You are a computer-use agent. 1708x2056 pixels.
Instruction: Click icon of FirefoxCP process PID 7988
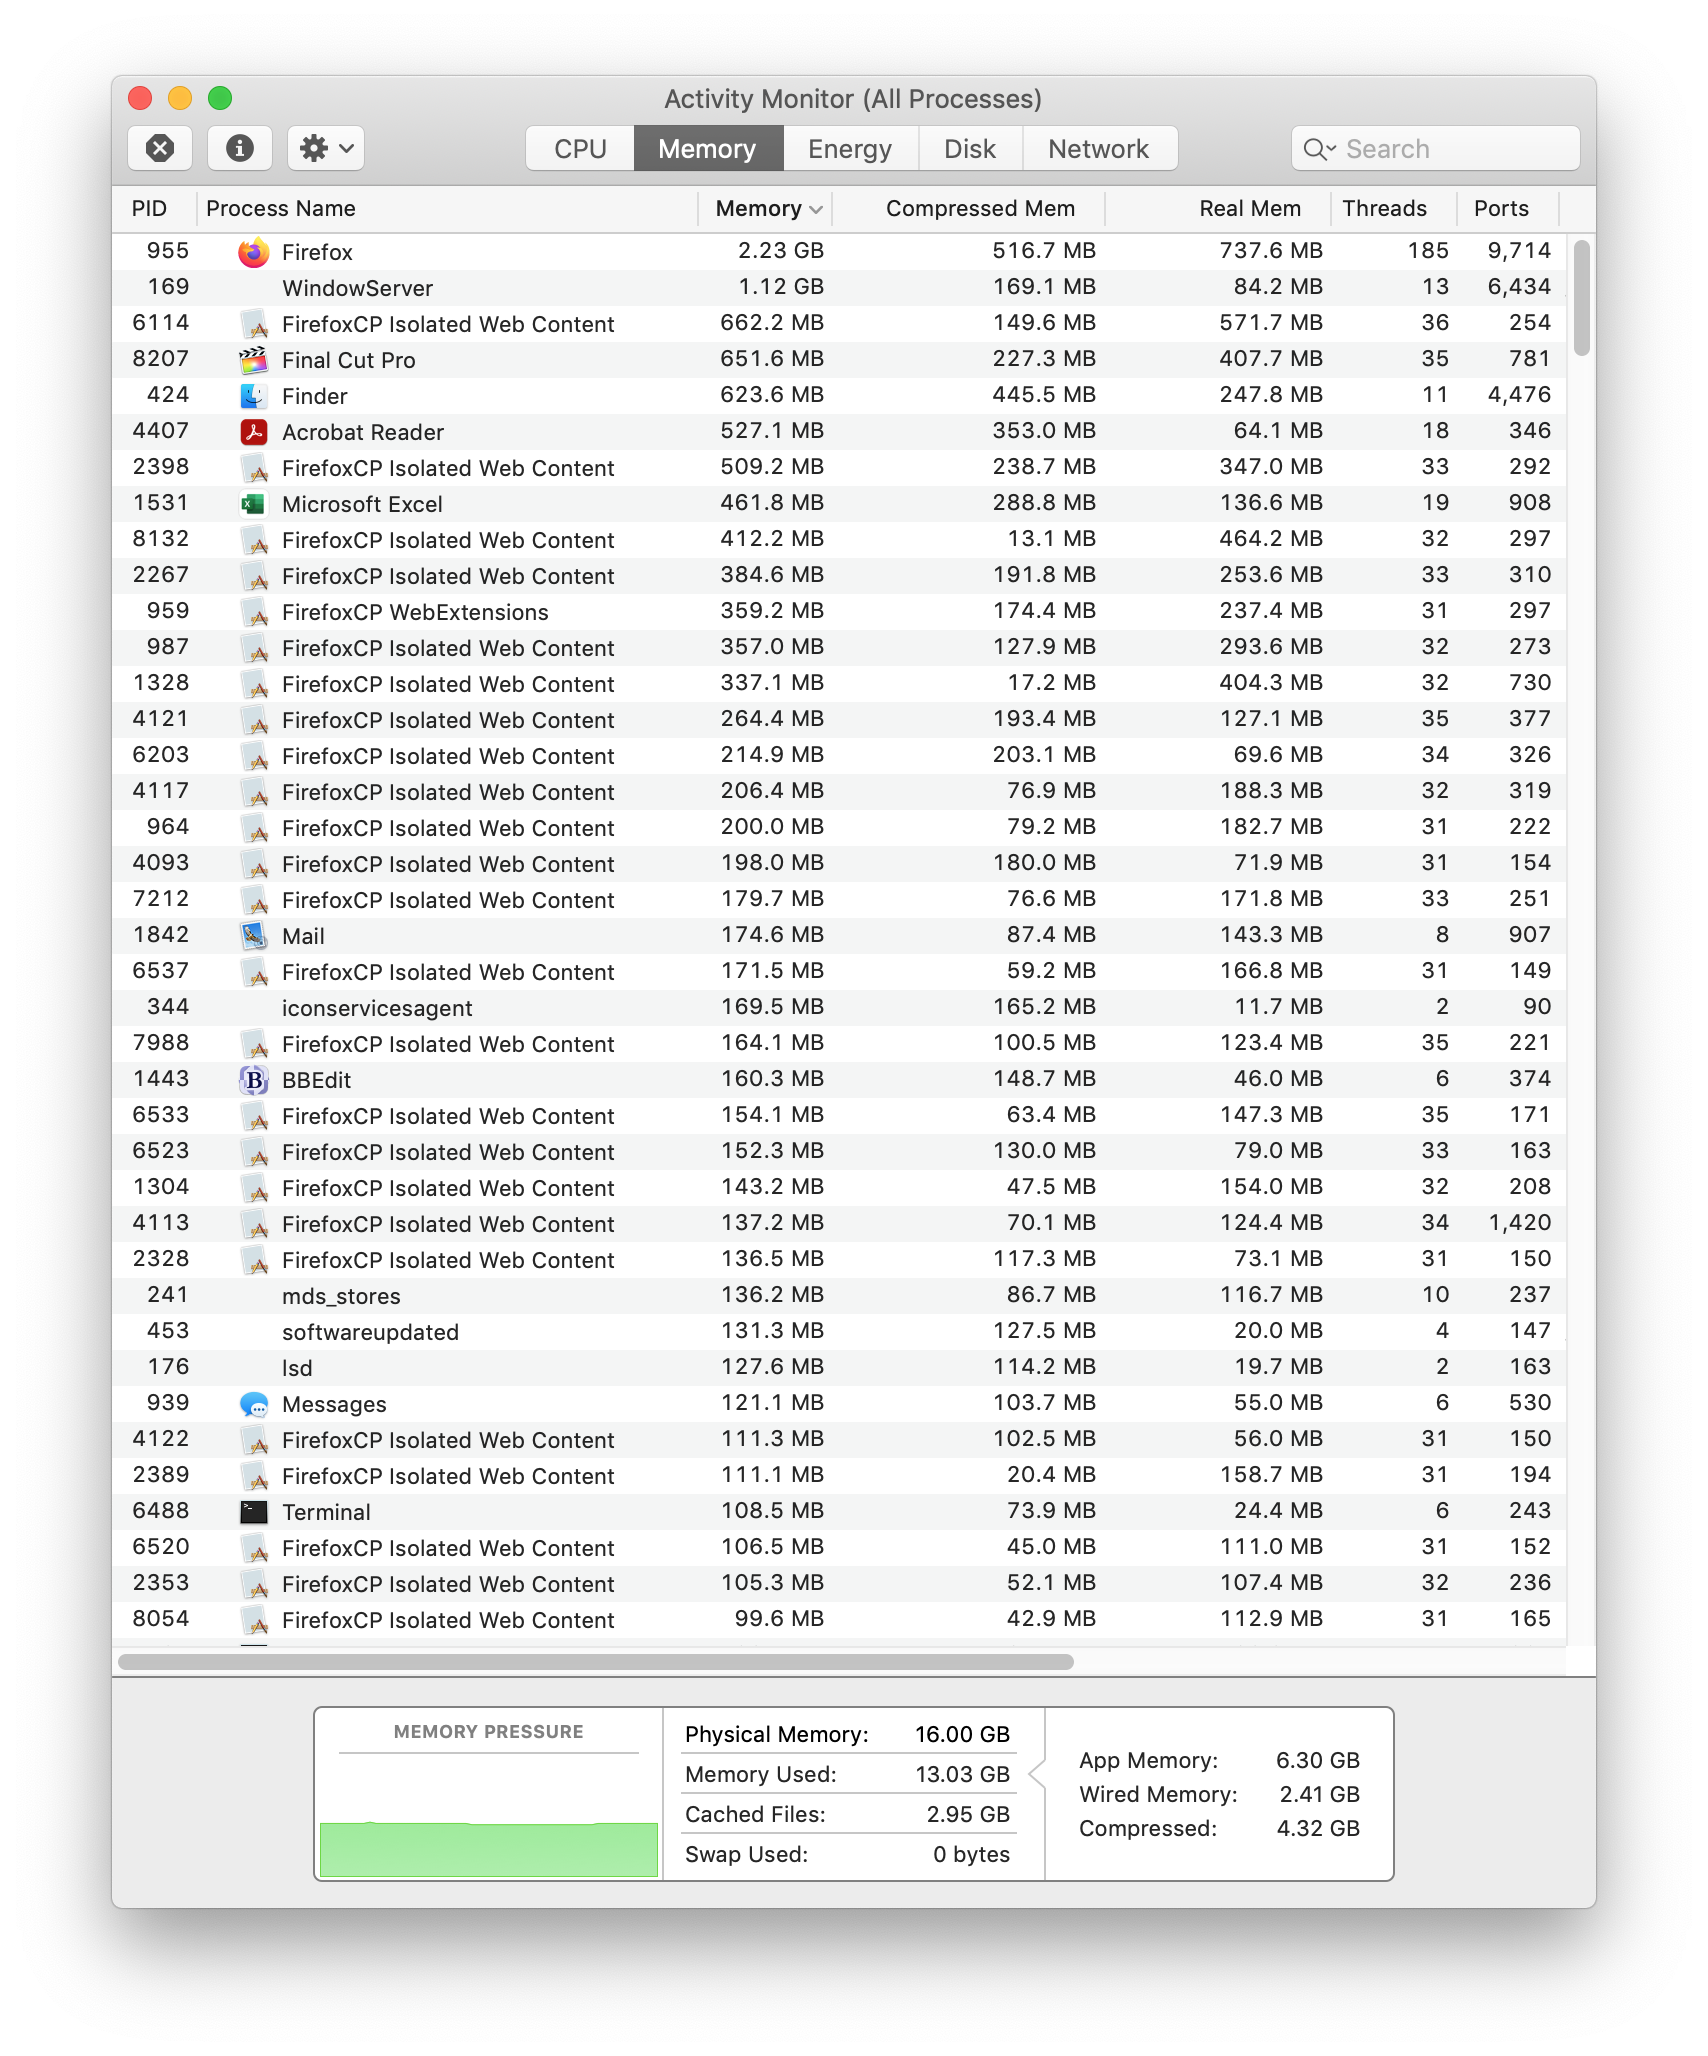(255, 1044)
